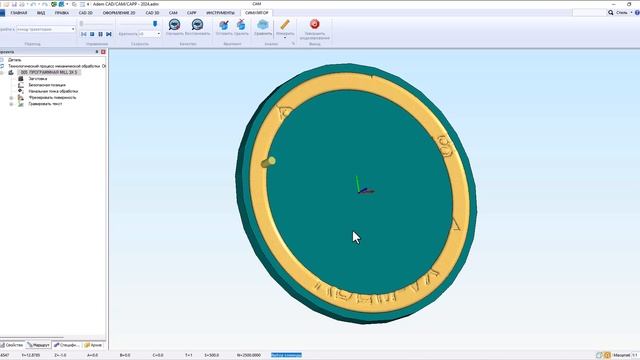Click the Восстановить simulation state icon
Image resolution: width=640 pixels, height=360 pixels.
(197, 25)
